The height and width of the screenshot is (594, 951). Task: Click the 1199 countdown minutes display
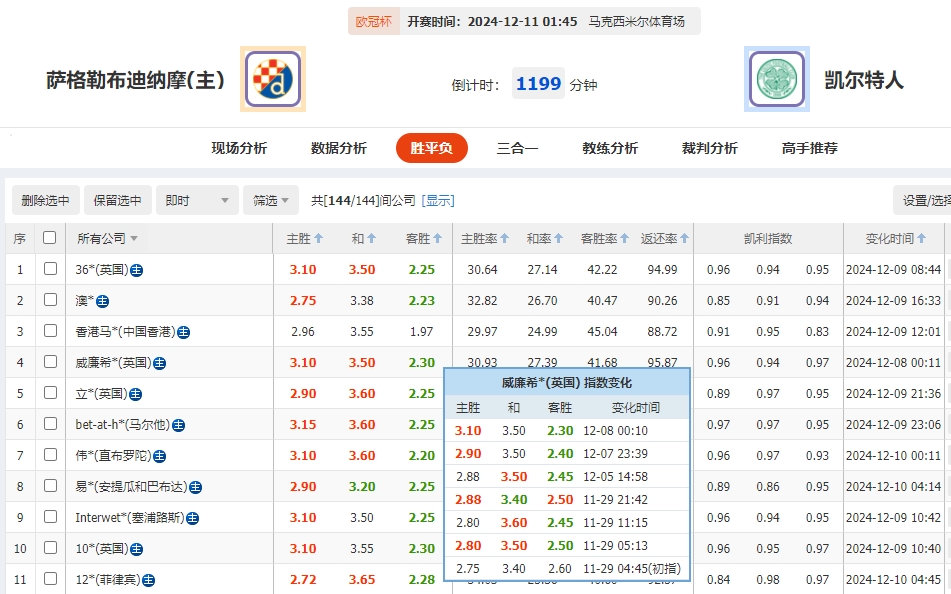click(x=538, y=84)
